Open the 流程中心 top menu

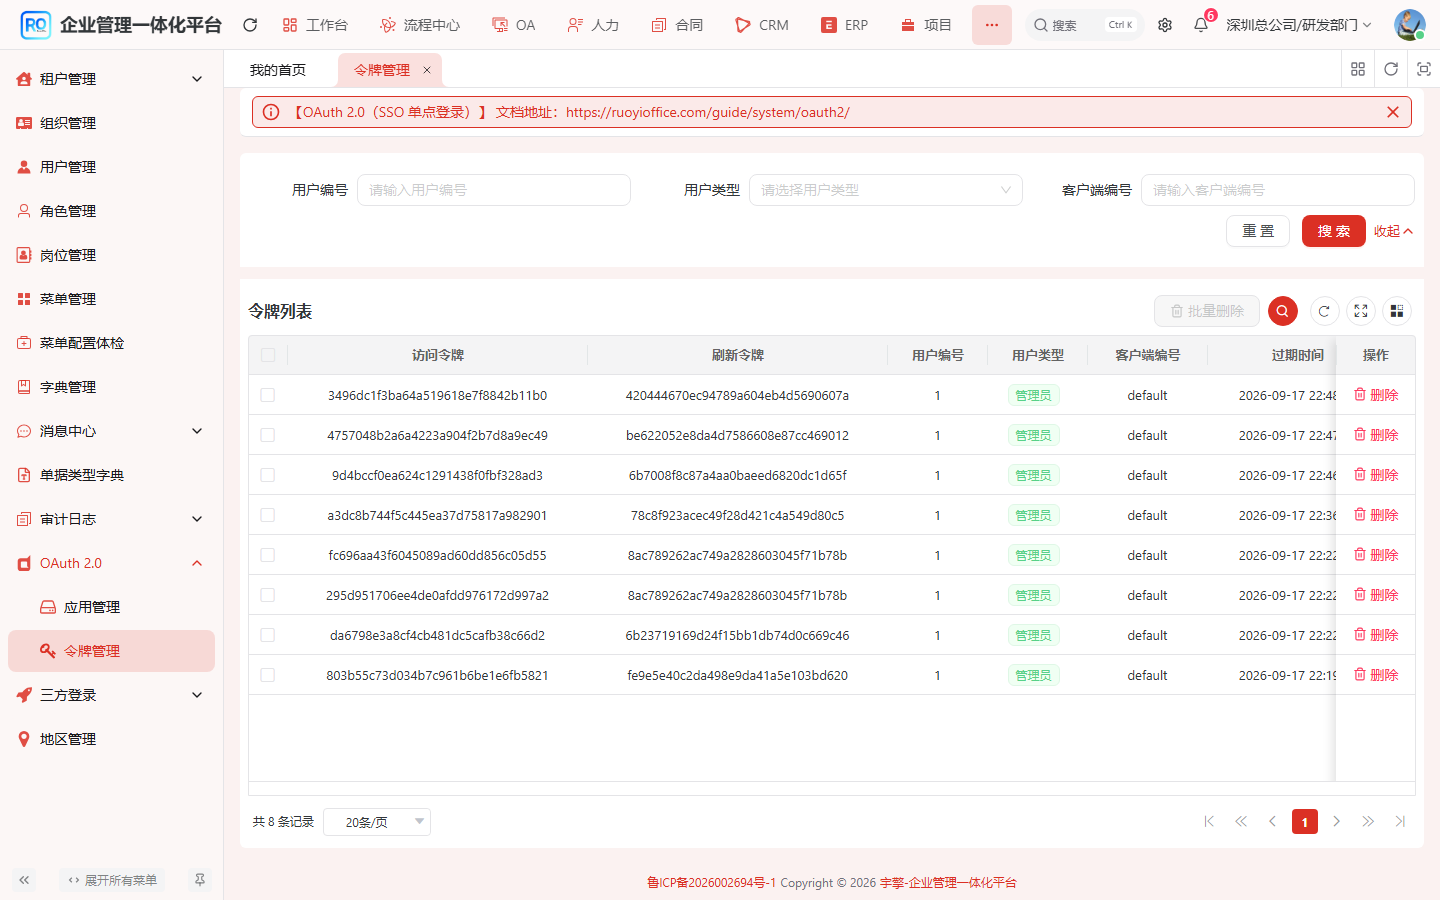(420, 25)
